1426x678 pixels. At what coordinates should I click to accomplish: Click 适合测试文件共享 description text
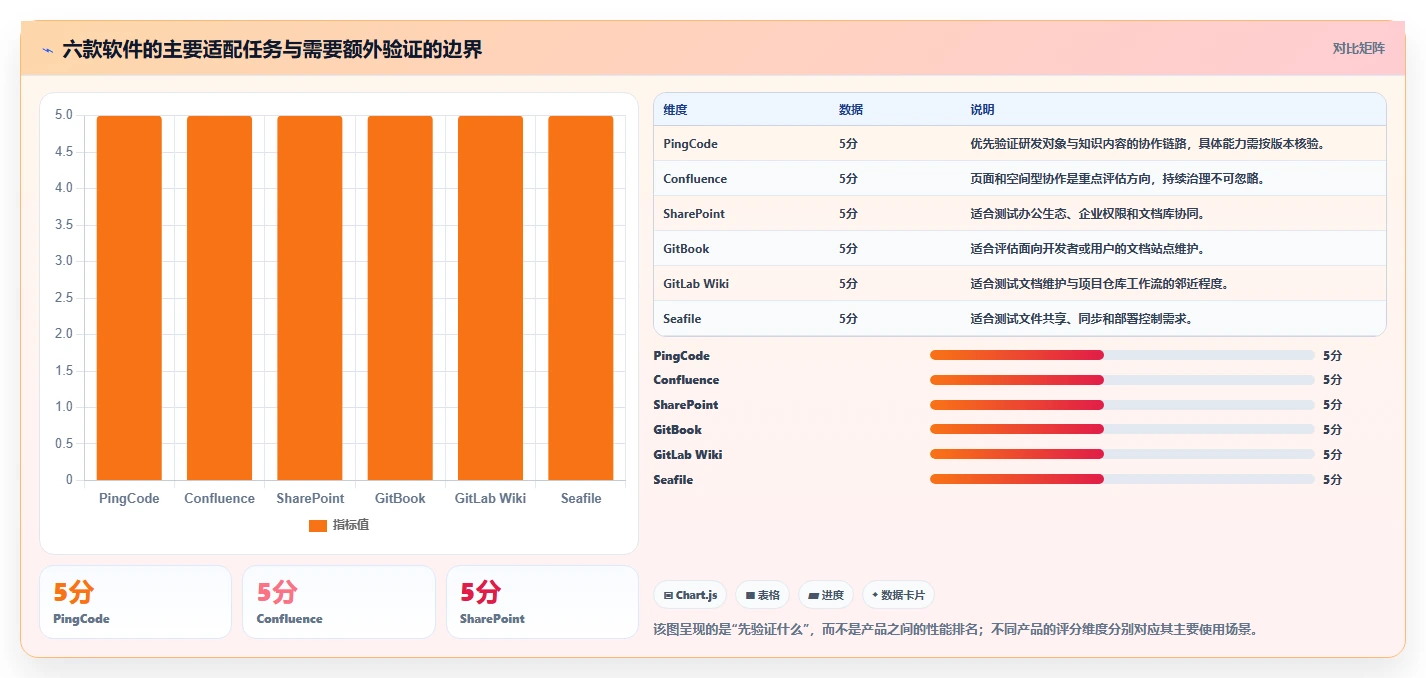1082,319
